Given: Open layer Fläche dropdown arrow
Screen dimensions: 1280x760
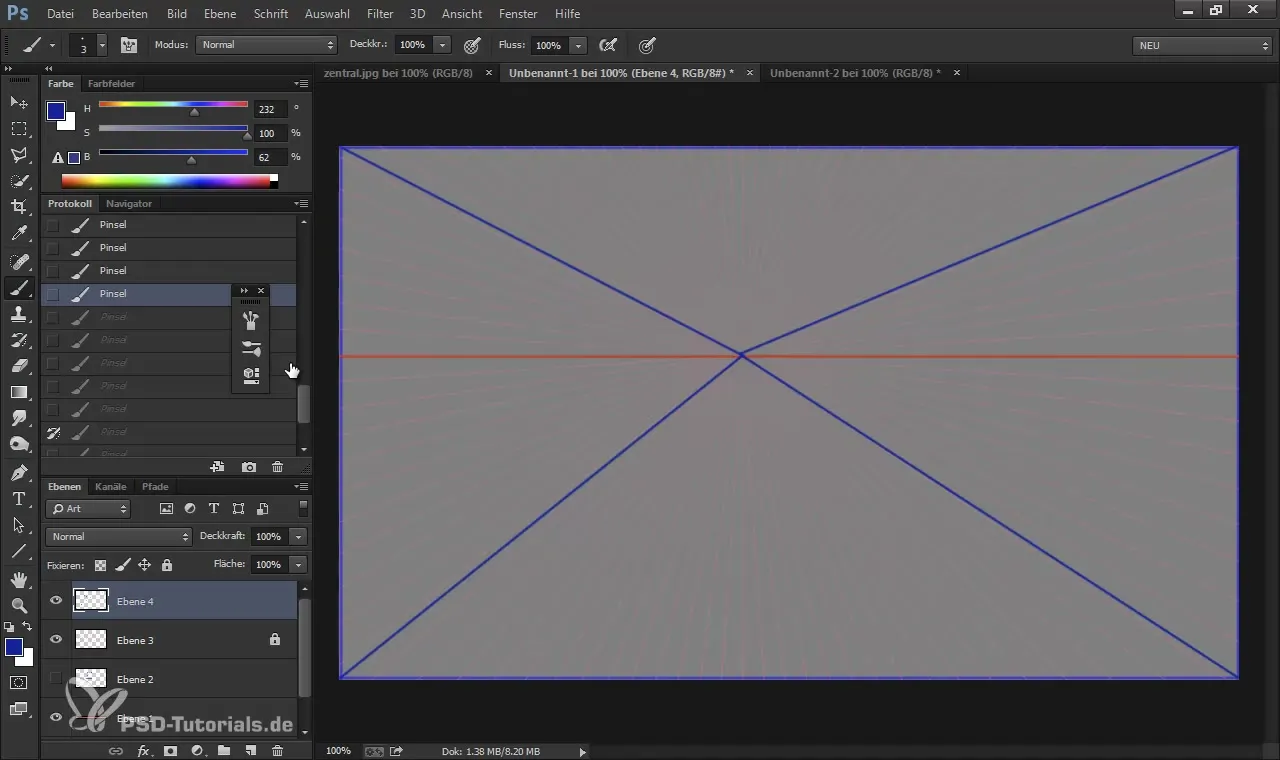Looking at the screenshot, I should (x=298, y=565).
